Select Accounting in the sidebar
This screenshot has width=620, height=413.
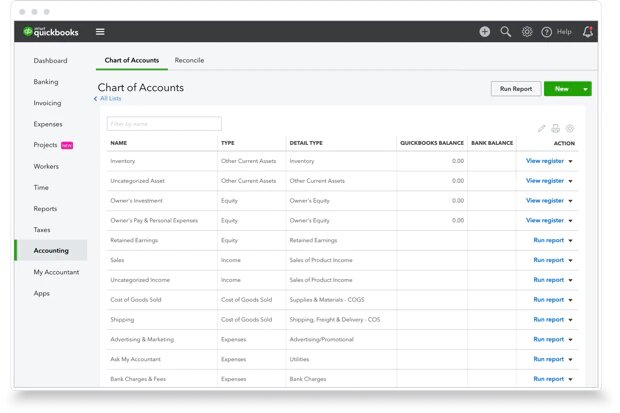[x=51, y=250]
